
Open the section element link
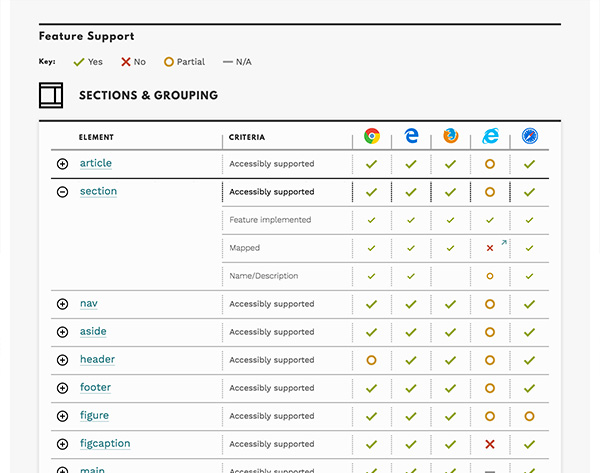(x=98, y=192)
